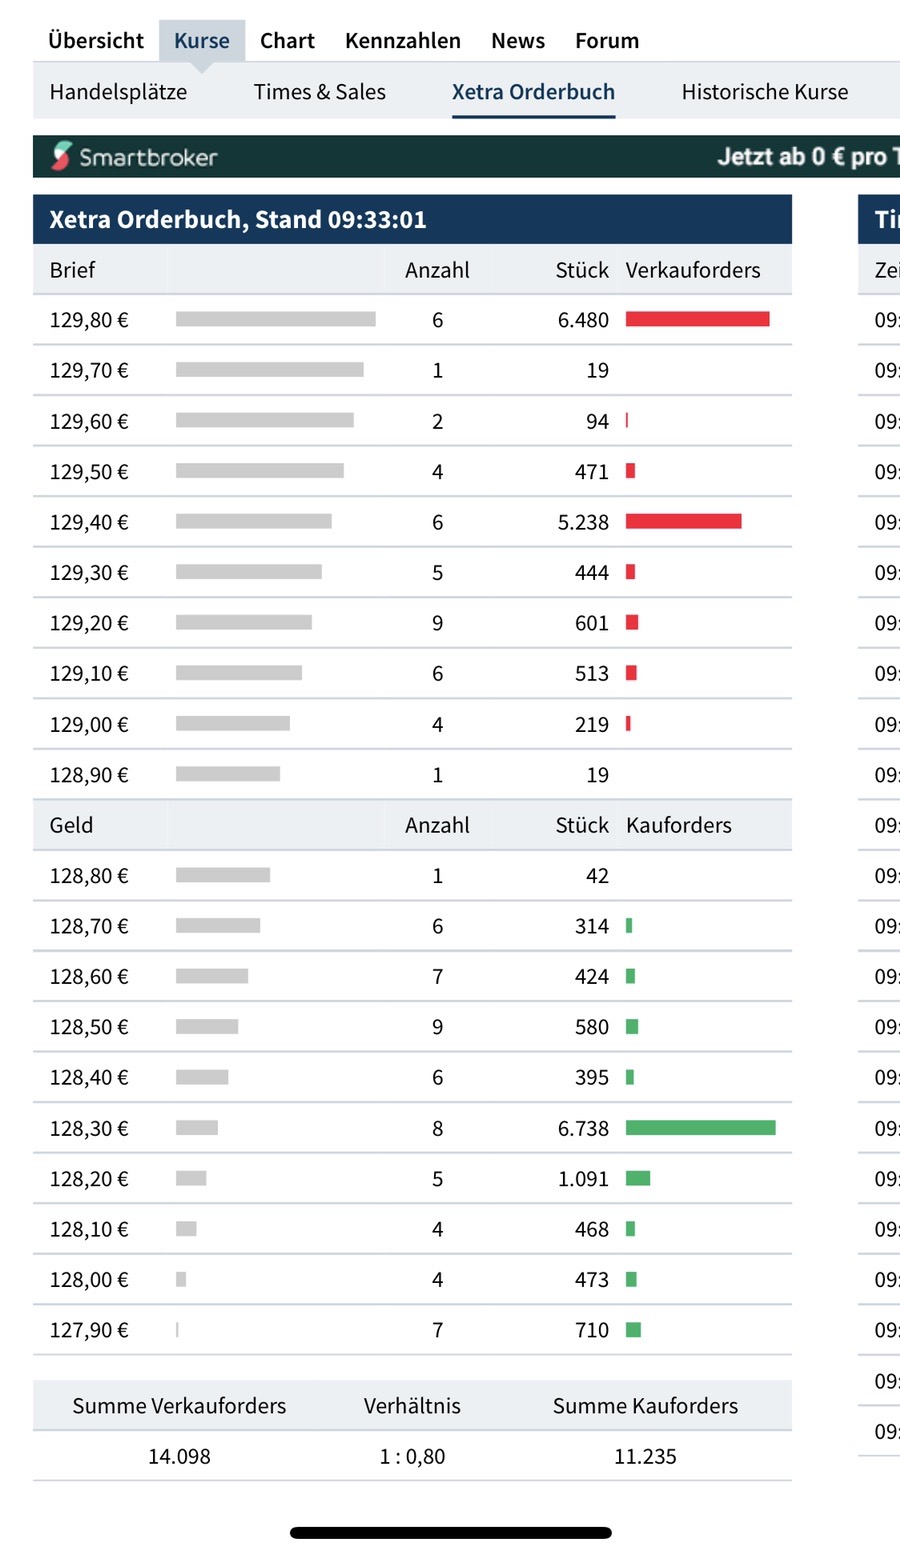The height and width of the screenshot is (1558, 900).
Task: Select the Xetra Orderbuch sub-tab
Action: [533, 92]
